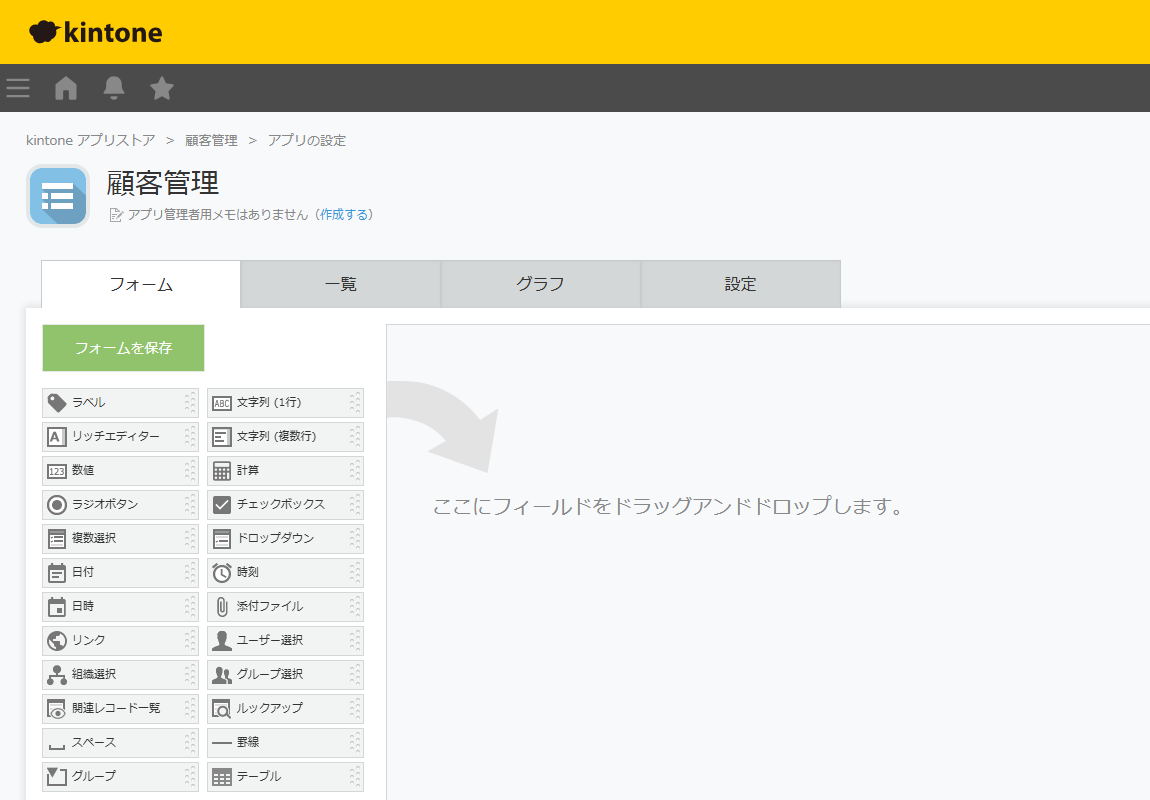Screen dimensions: 1150x800
Task: Open the 顧客管理 breadcrumb link
Action: click(211, 140)
